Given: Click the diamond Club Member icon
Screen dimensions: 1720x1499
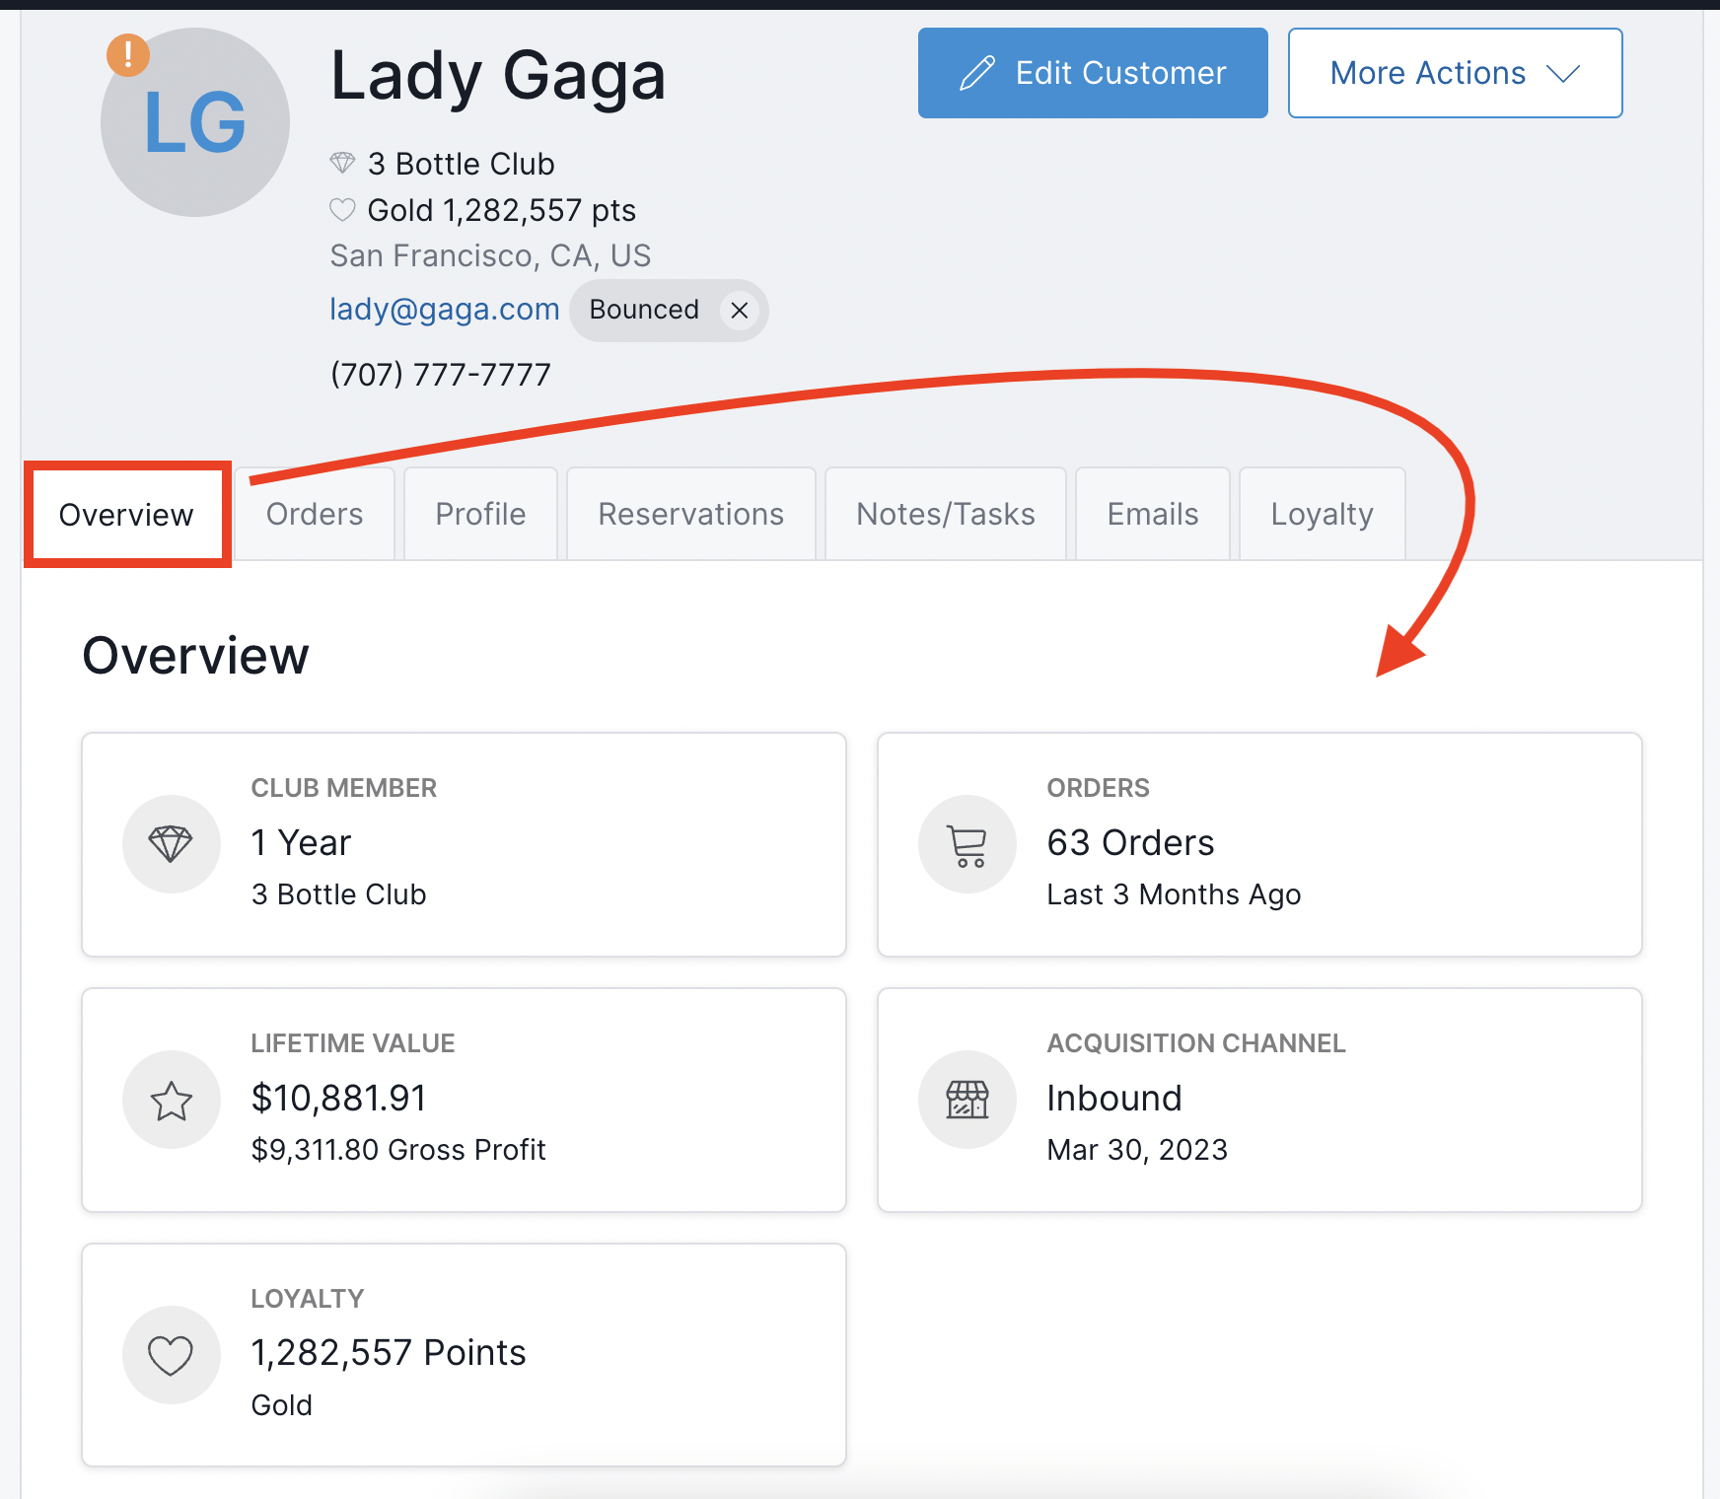Looking at the screenshot, I should pyautogui.click(x=171, y=844).
